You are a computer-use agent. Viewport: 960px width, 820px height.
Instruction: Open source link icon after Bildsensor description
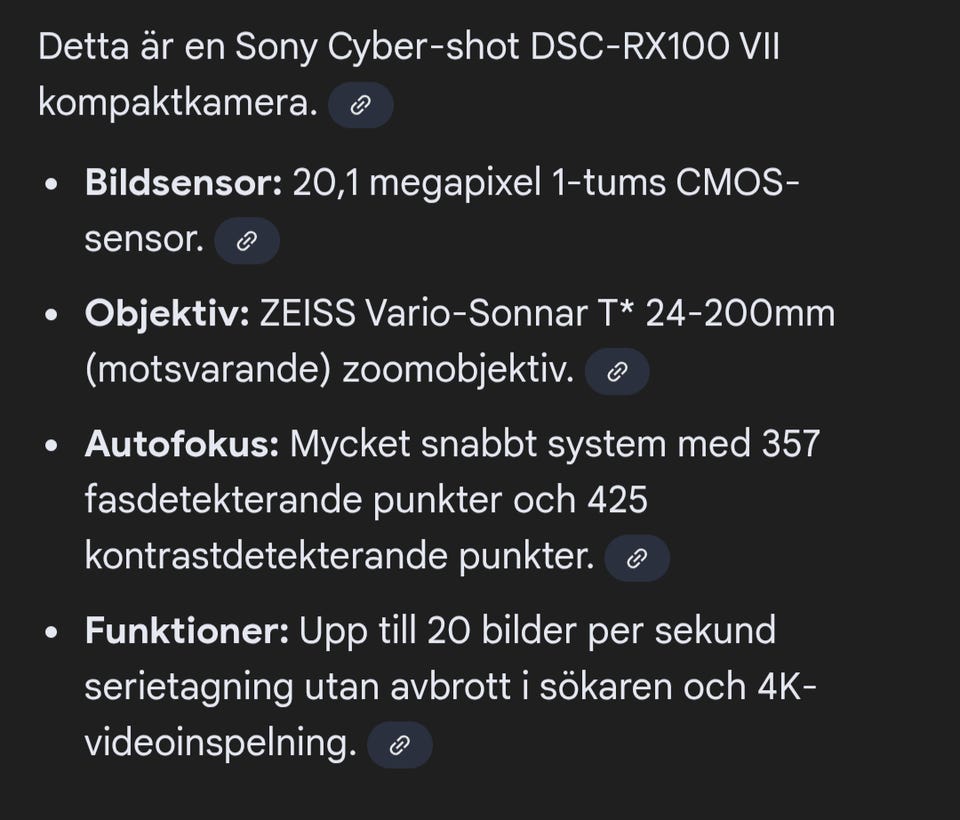(246, 242)
